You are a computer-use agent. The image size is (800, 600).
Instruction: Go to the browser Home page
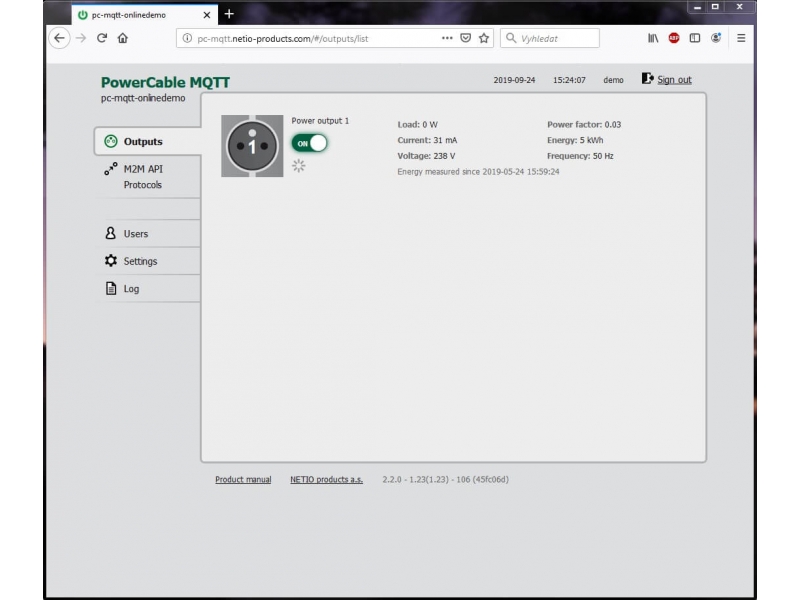[122, 38]
